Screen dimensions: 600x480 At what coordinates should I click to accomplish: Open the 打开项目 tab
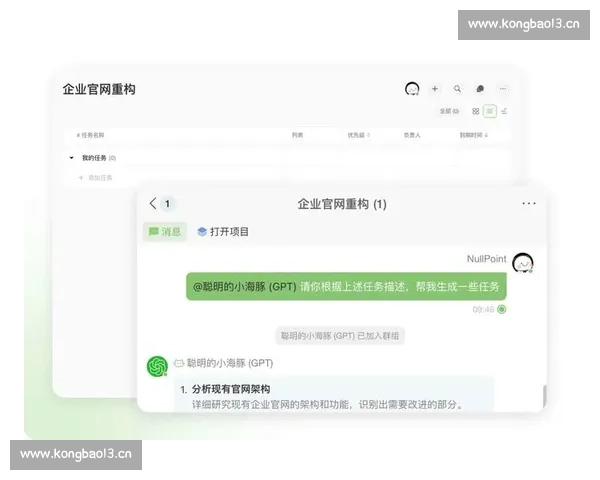tap(223, 232)
